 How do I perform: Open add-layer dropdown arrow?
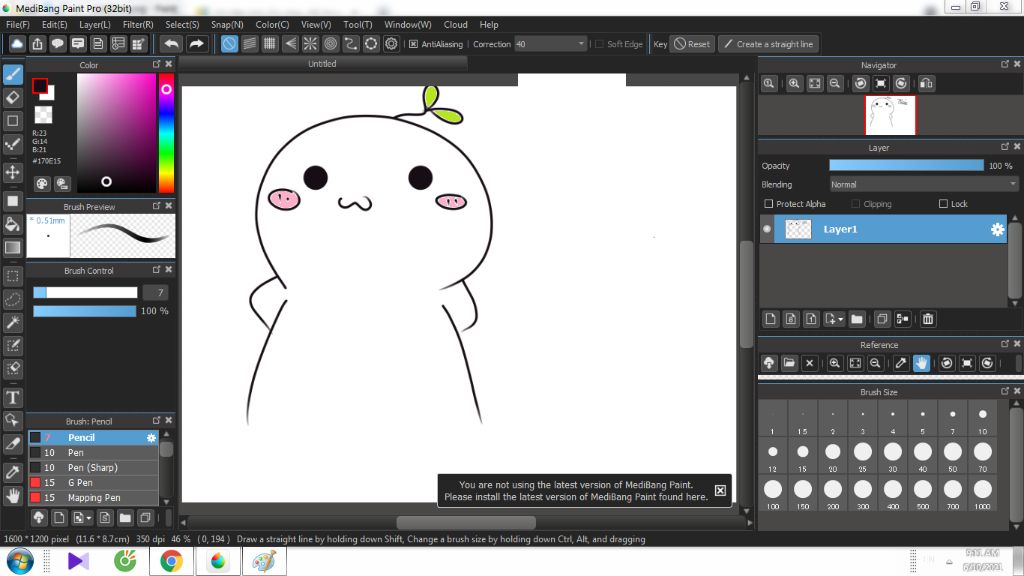(x=840, y=319)
